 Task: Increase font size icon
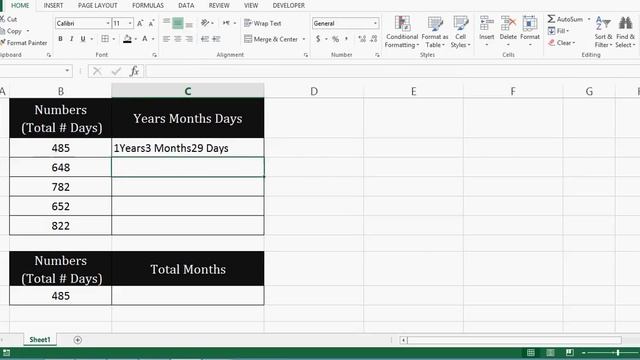140,23
